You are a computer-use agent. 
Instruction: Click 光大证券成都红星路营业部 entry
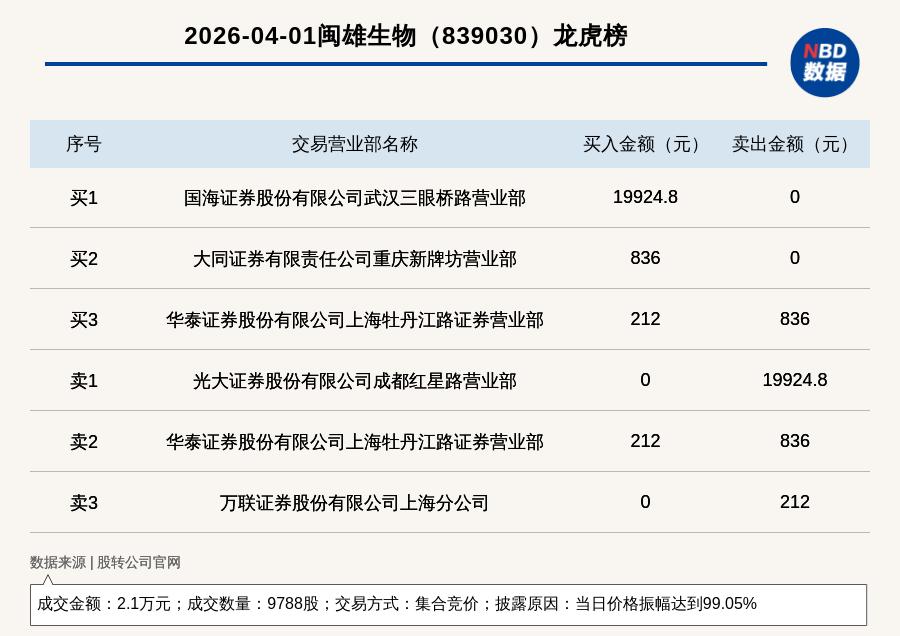pos(354,381)
